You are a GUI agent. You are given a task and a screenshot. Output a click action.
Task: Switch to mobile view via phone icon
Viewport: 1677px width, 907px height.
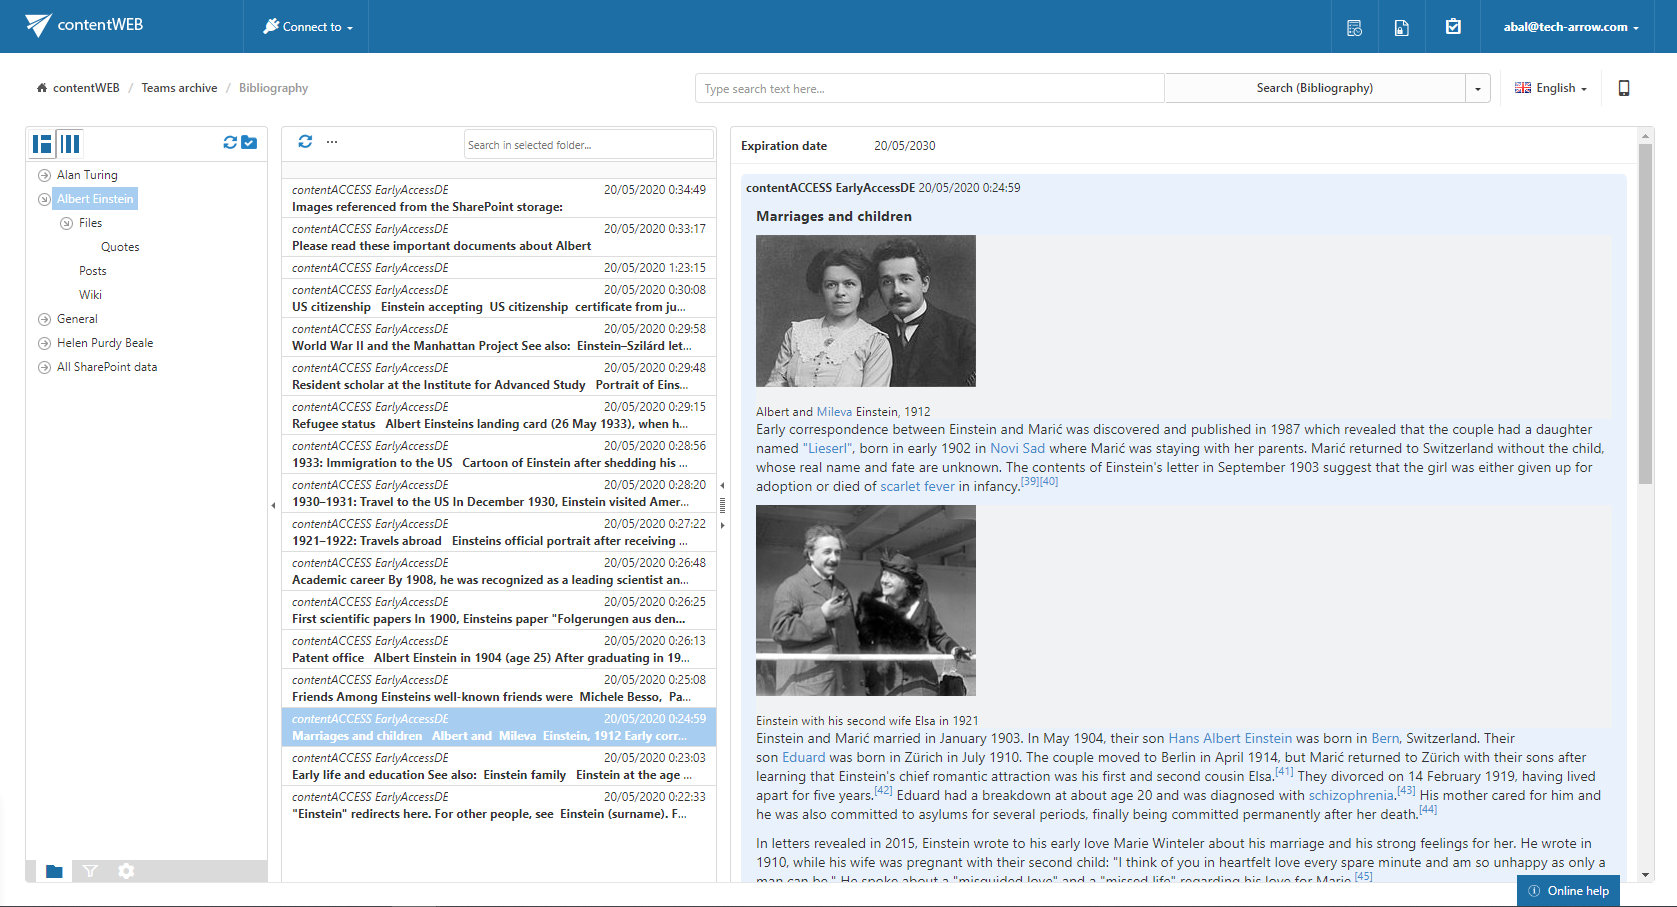pos(1623,88)
